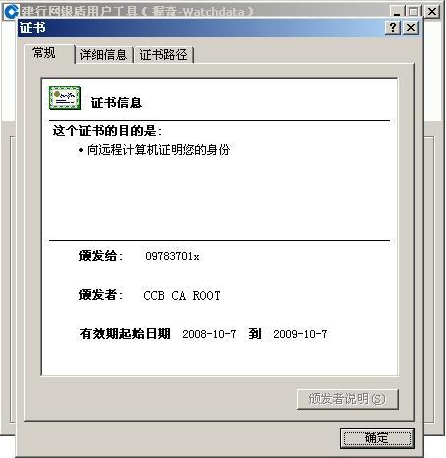Click the 颁发者说明(S) button
This screenshot has width=446, height=458.
pyautogui.click(x=348, y=399)
